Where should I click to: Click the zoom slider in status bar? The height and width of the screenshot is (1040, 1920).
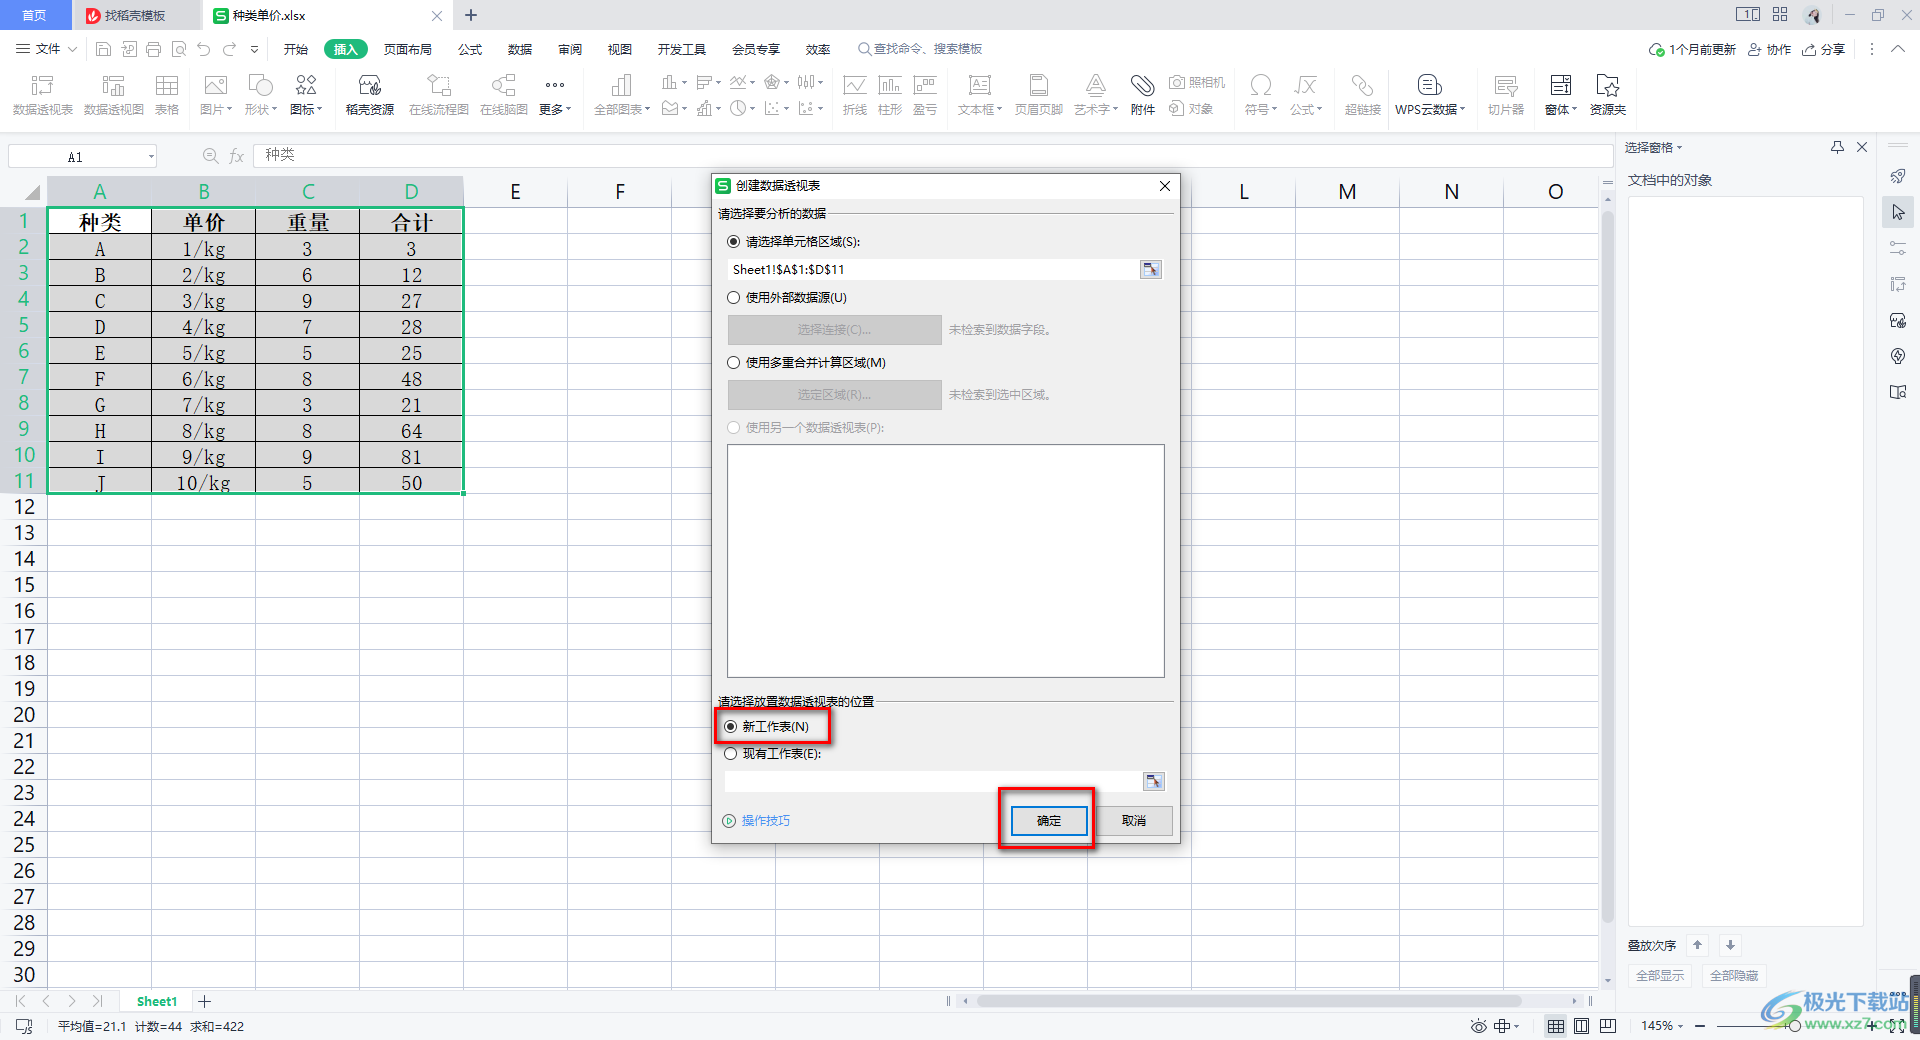(1794, 1026)
